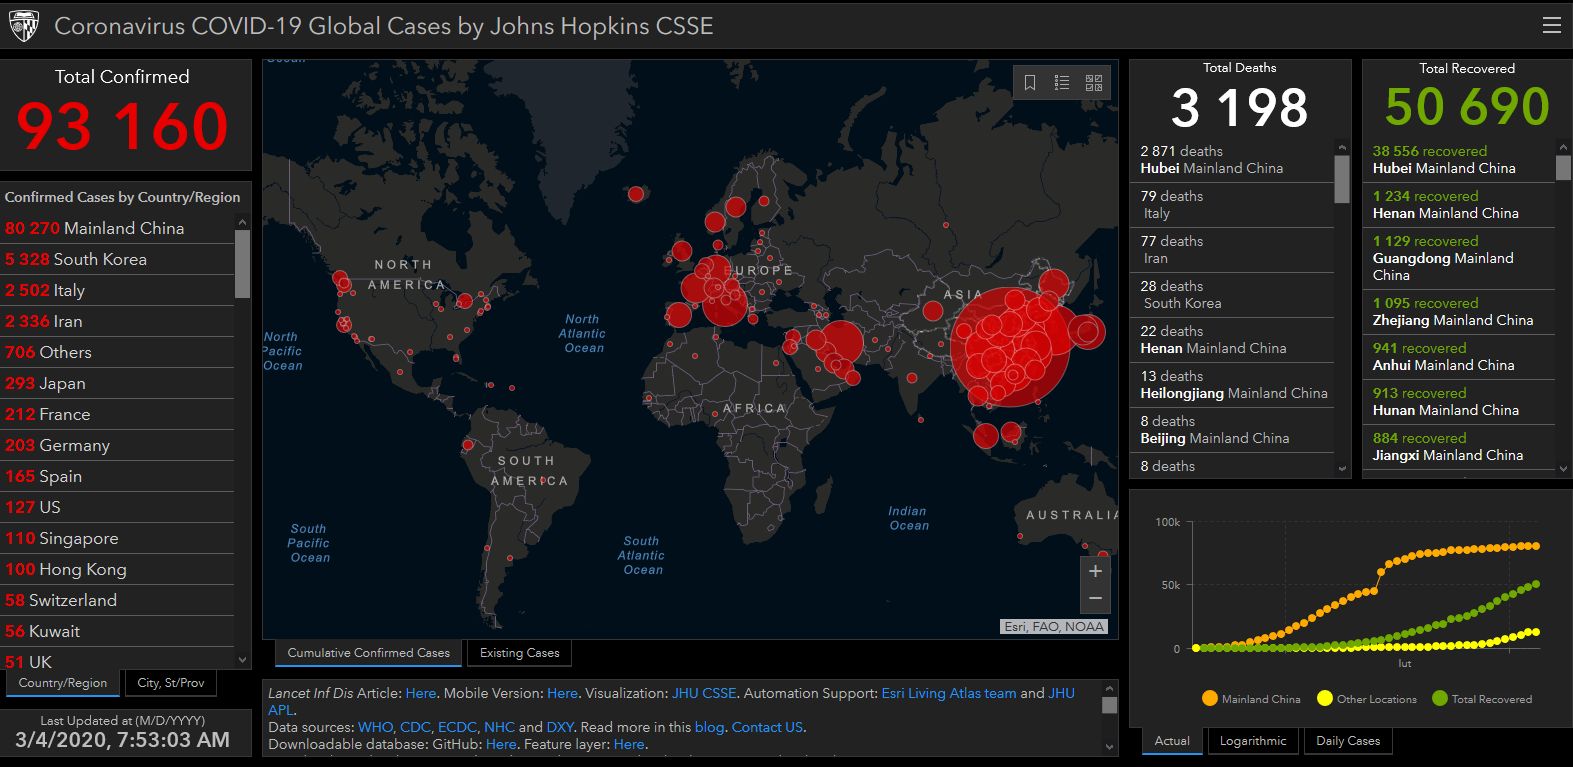Toggle Mainland China series in chart legend

point(1251,699)
